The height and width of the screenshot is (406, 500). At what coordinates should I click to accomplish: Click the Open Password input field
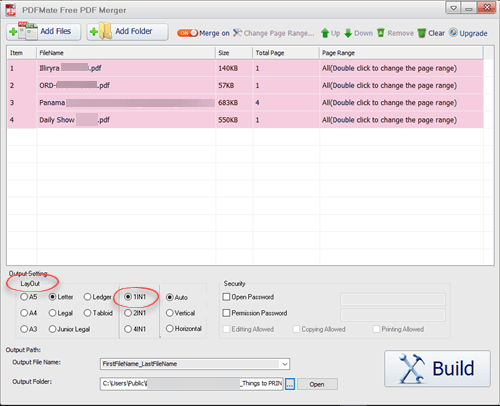pos(393,299)
